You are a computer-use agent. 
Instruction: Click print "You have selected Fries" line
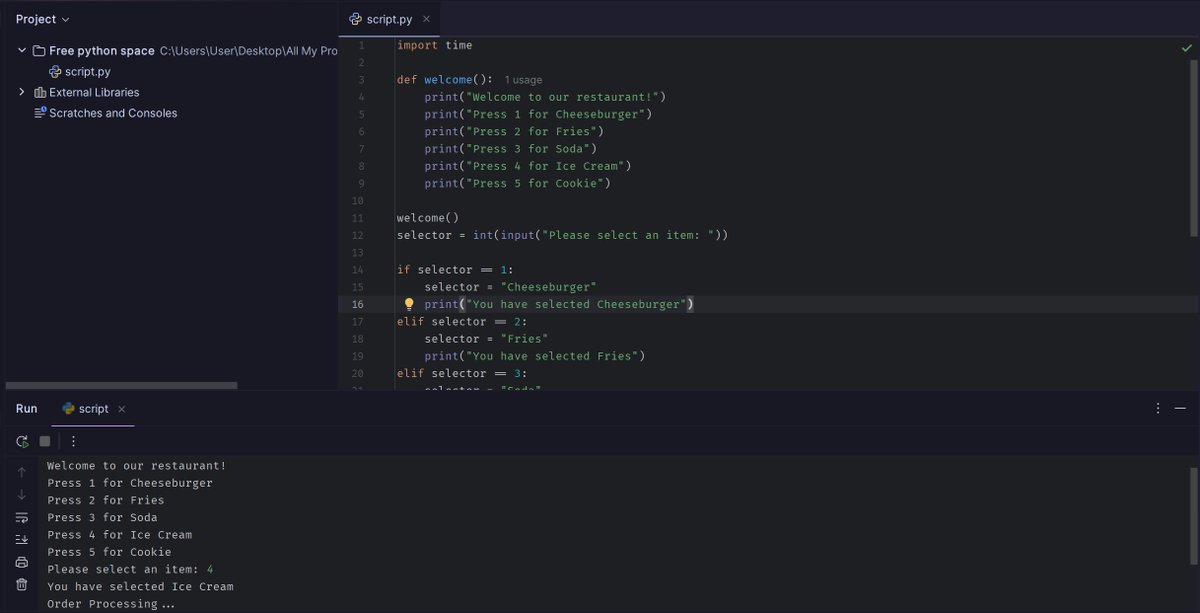(x=535, y=356)
